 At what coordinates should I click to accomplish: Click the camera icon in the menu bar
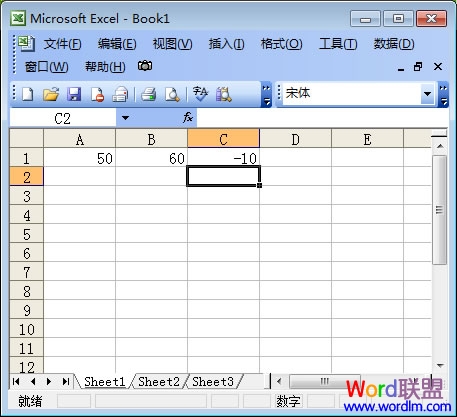[145, 66]
